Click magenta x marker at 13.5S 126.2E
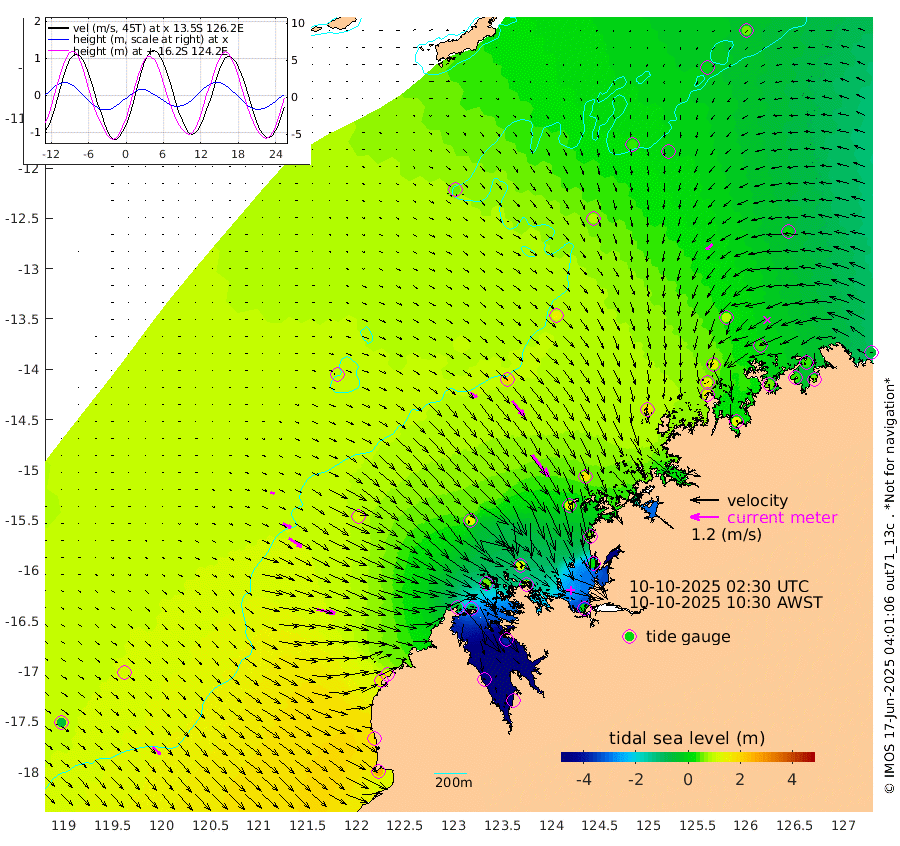 pyautogui.click(x=767, y=320)
